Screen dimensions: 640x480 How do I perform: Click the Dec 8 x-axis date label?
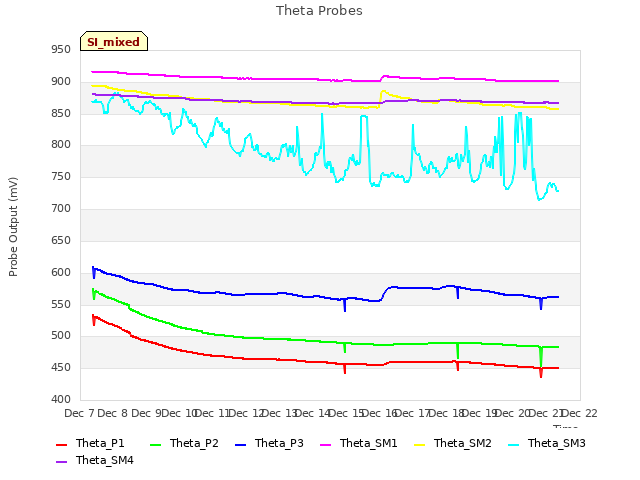pyautogui.click(x=113, y=413)
